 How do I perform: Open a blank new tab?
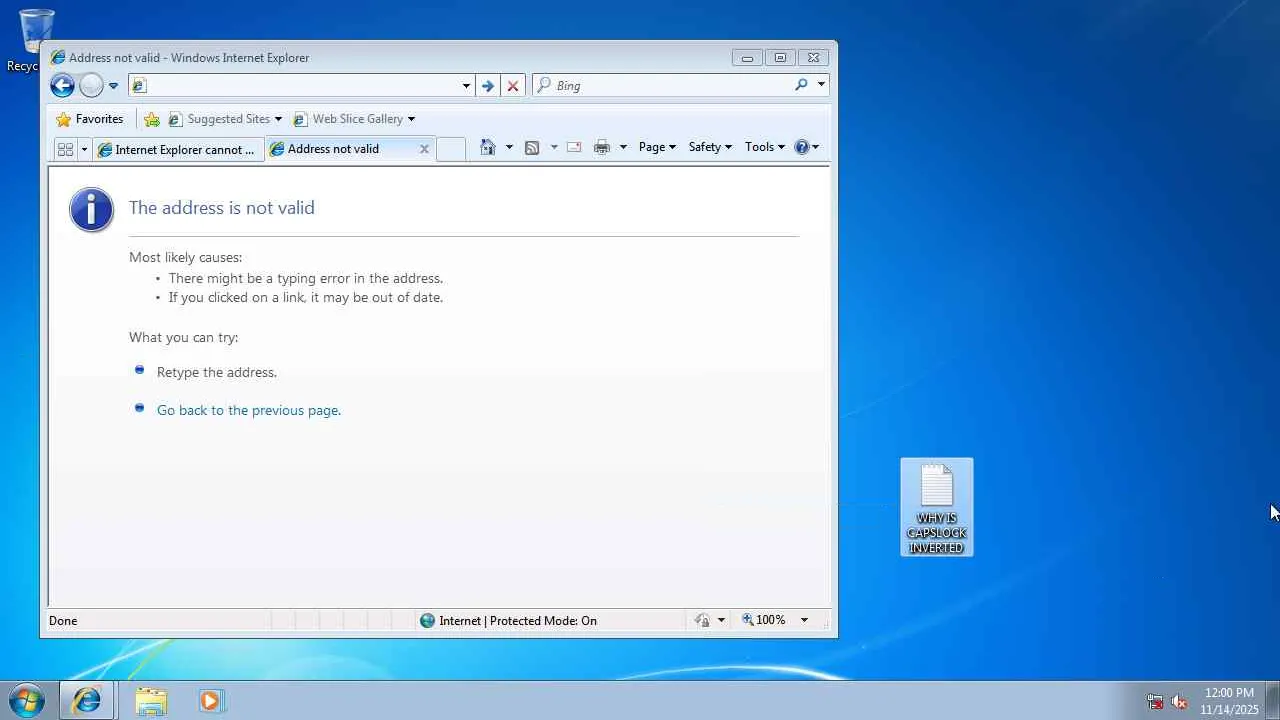[x=451, y=149]
